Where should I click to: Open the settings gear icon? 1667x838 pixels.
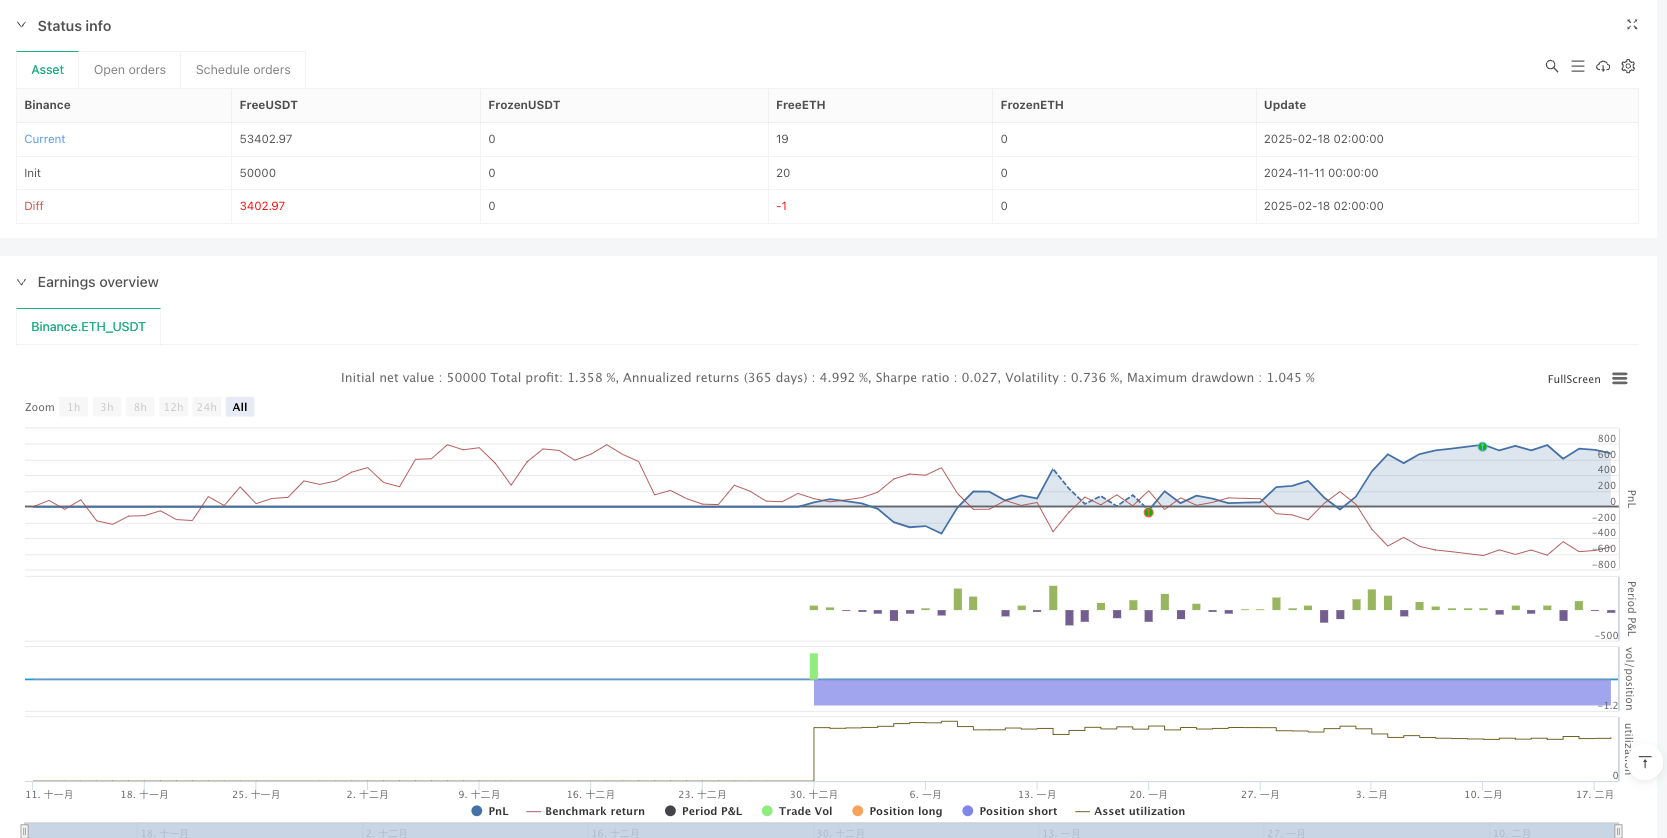1628,66
